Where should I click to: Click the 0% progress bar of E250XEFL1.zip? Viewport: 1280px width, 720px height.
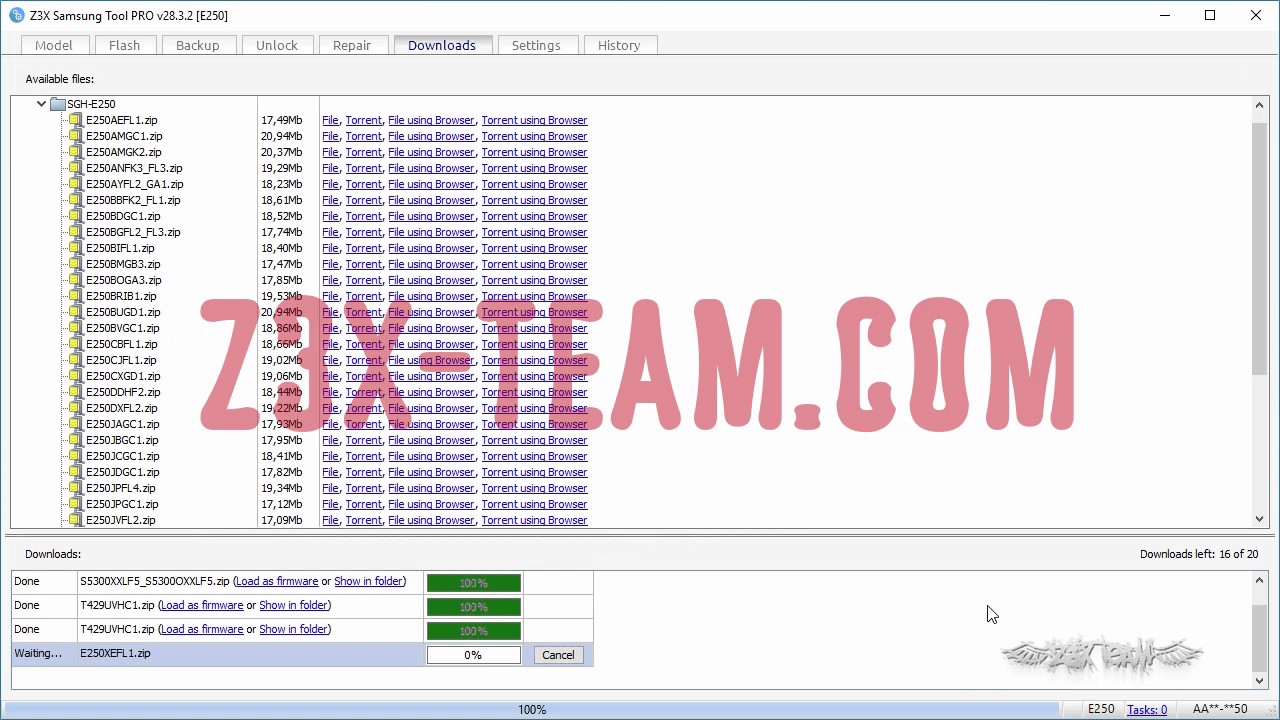click(474, 655)
